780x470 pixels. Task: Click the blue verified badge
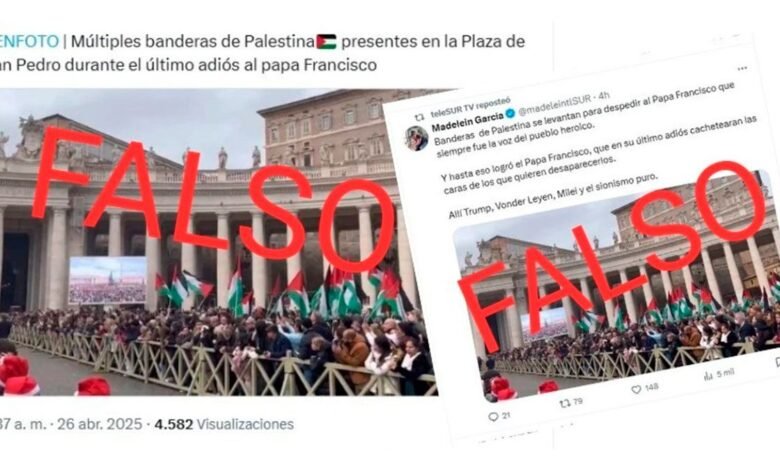pos(510,114)
